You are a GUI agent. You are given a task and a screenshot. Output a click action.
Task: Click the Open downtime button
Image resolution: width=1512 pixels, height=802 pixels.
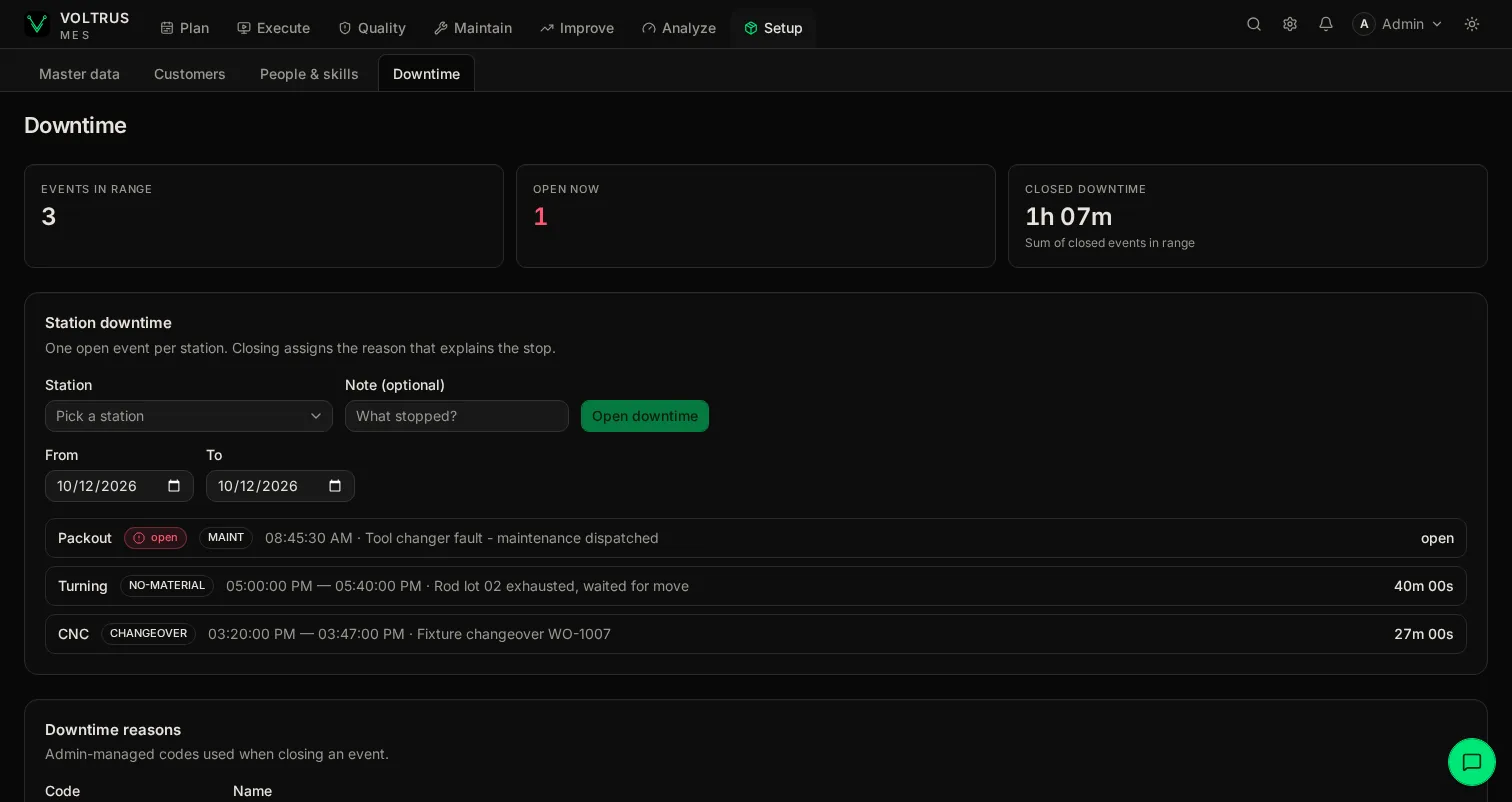[645, 416]
